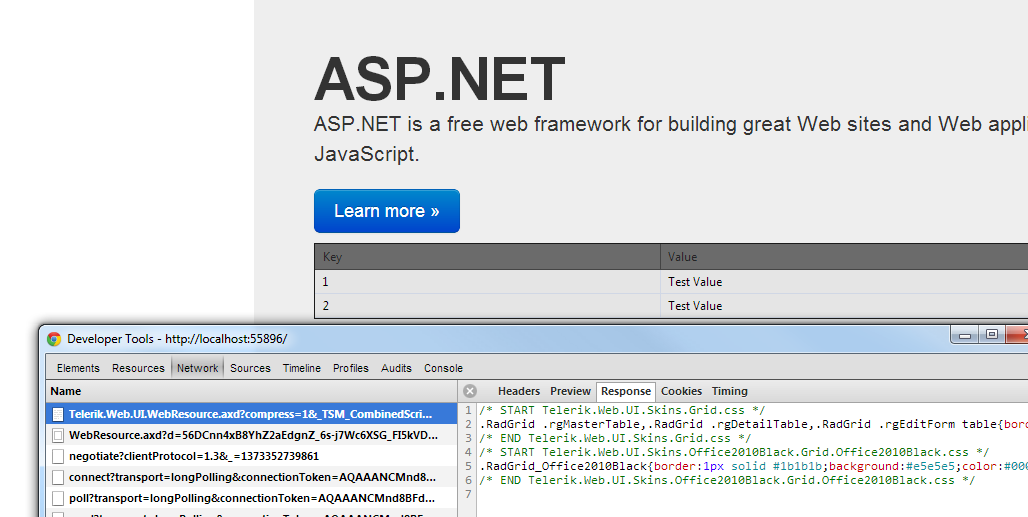
Task: Select the Network tab
Action: point(197,368)
